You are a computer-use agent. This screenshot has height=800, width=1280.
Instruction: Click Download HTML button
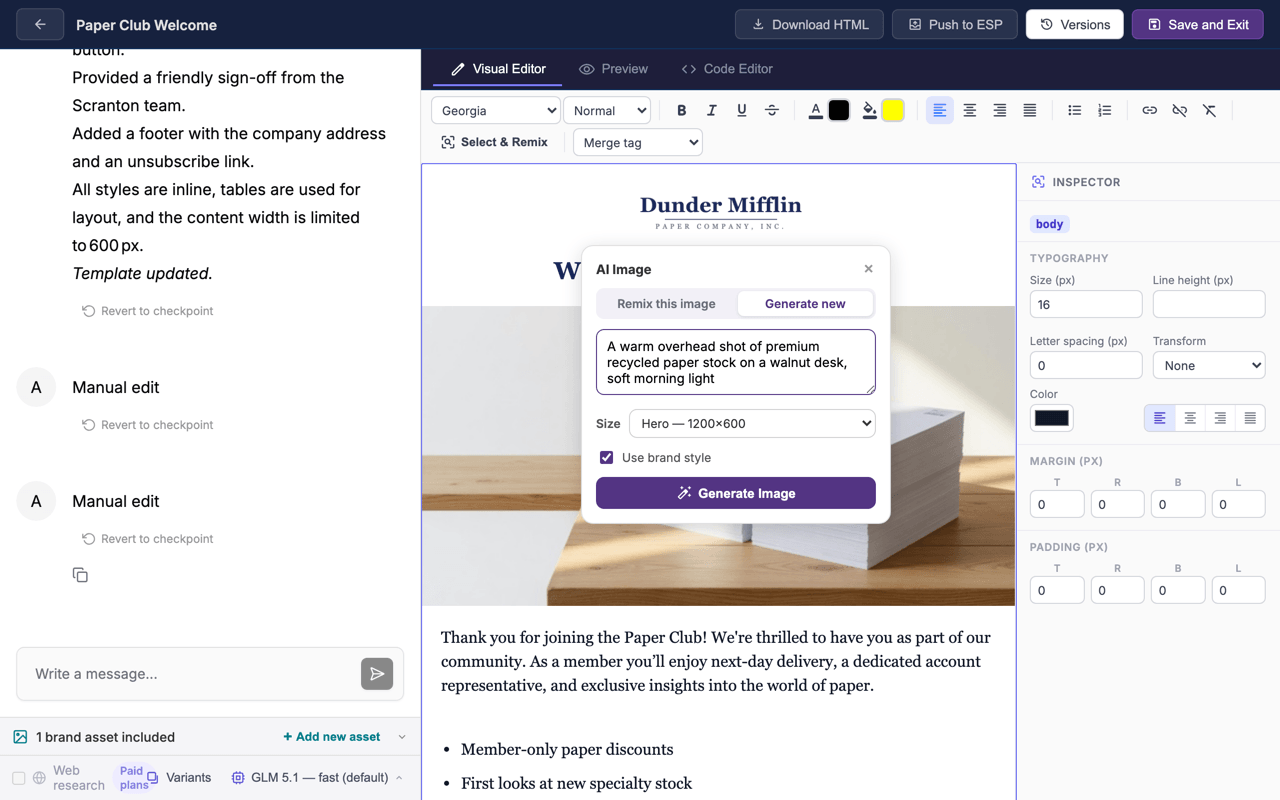tap(810, 25)
